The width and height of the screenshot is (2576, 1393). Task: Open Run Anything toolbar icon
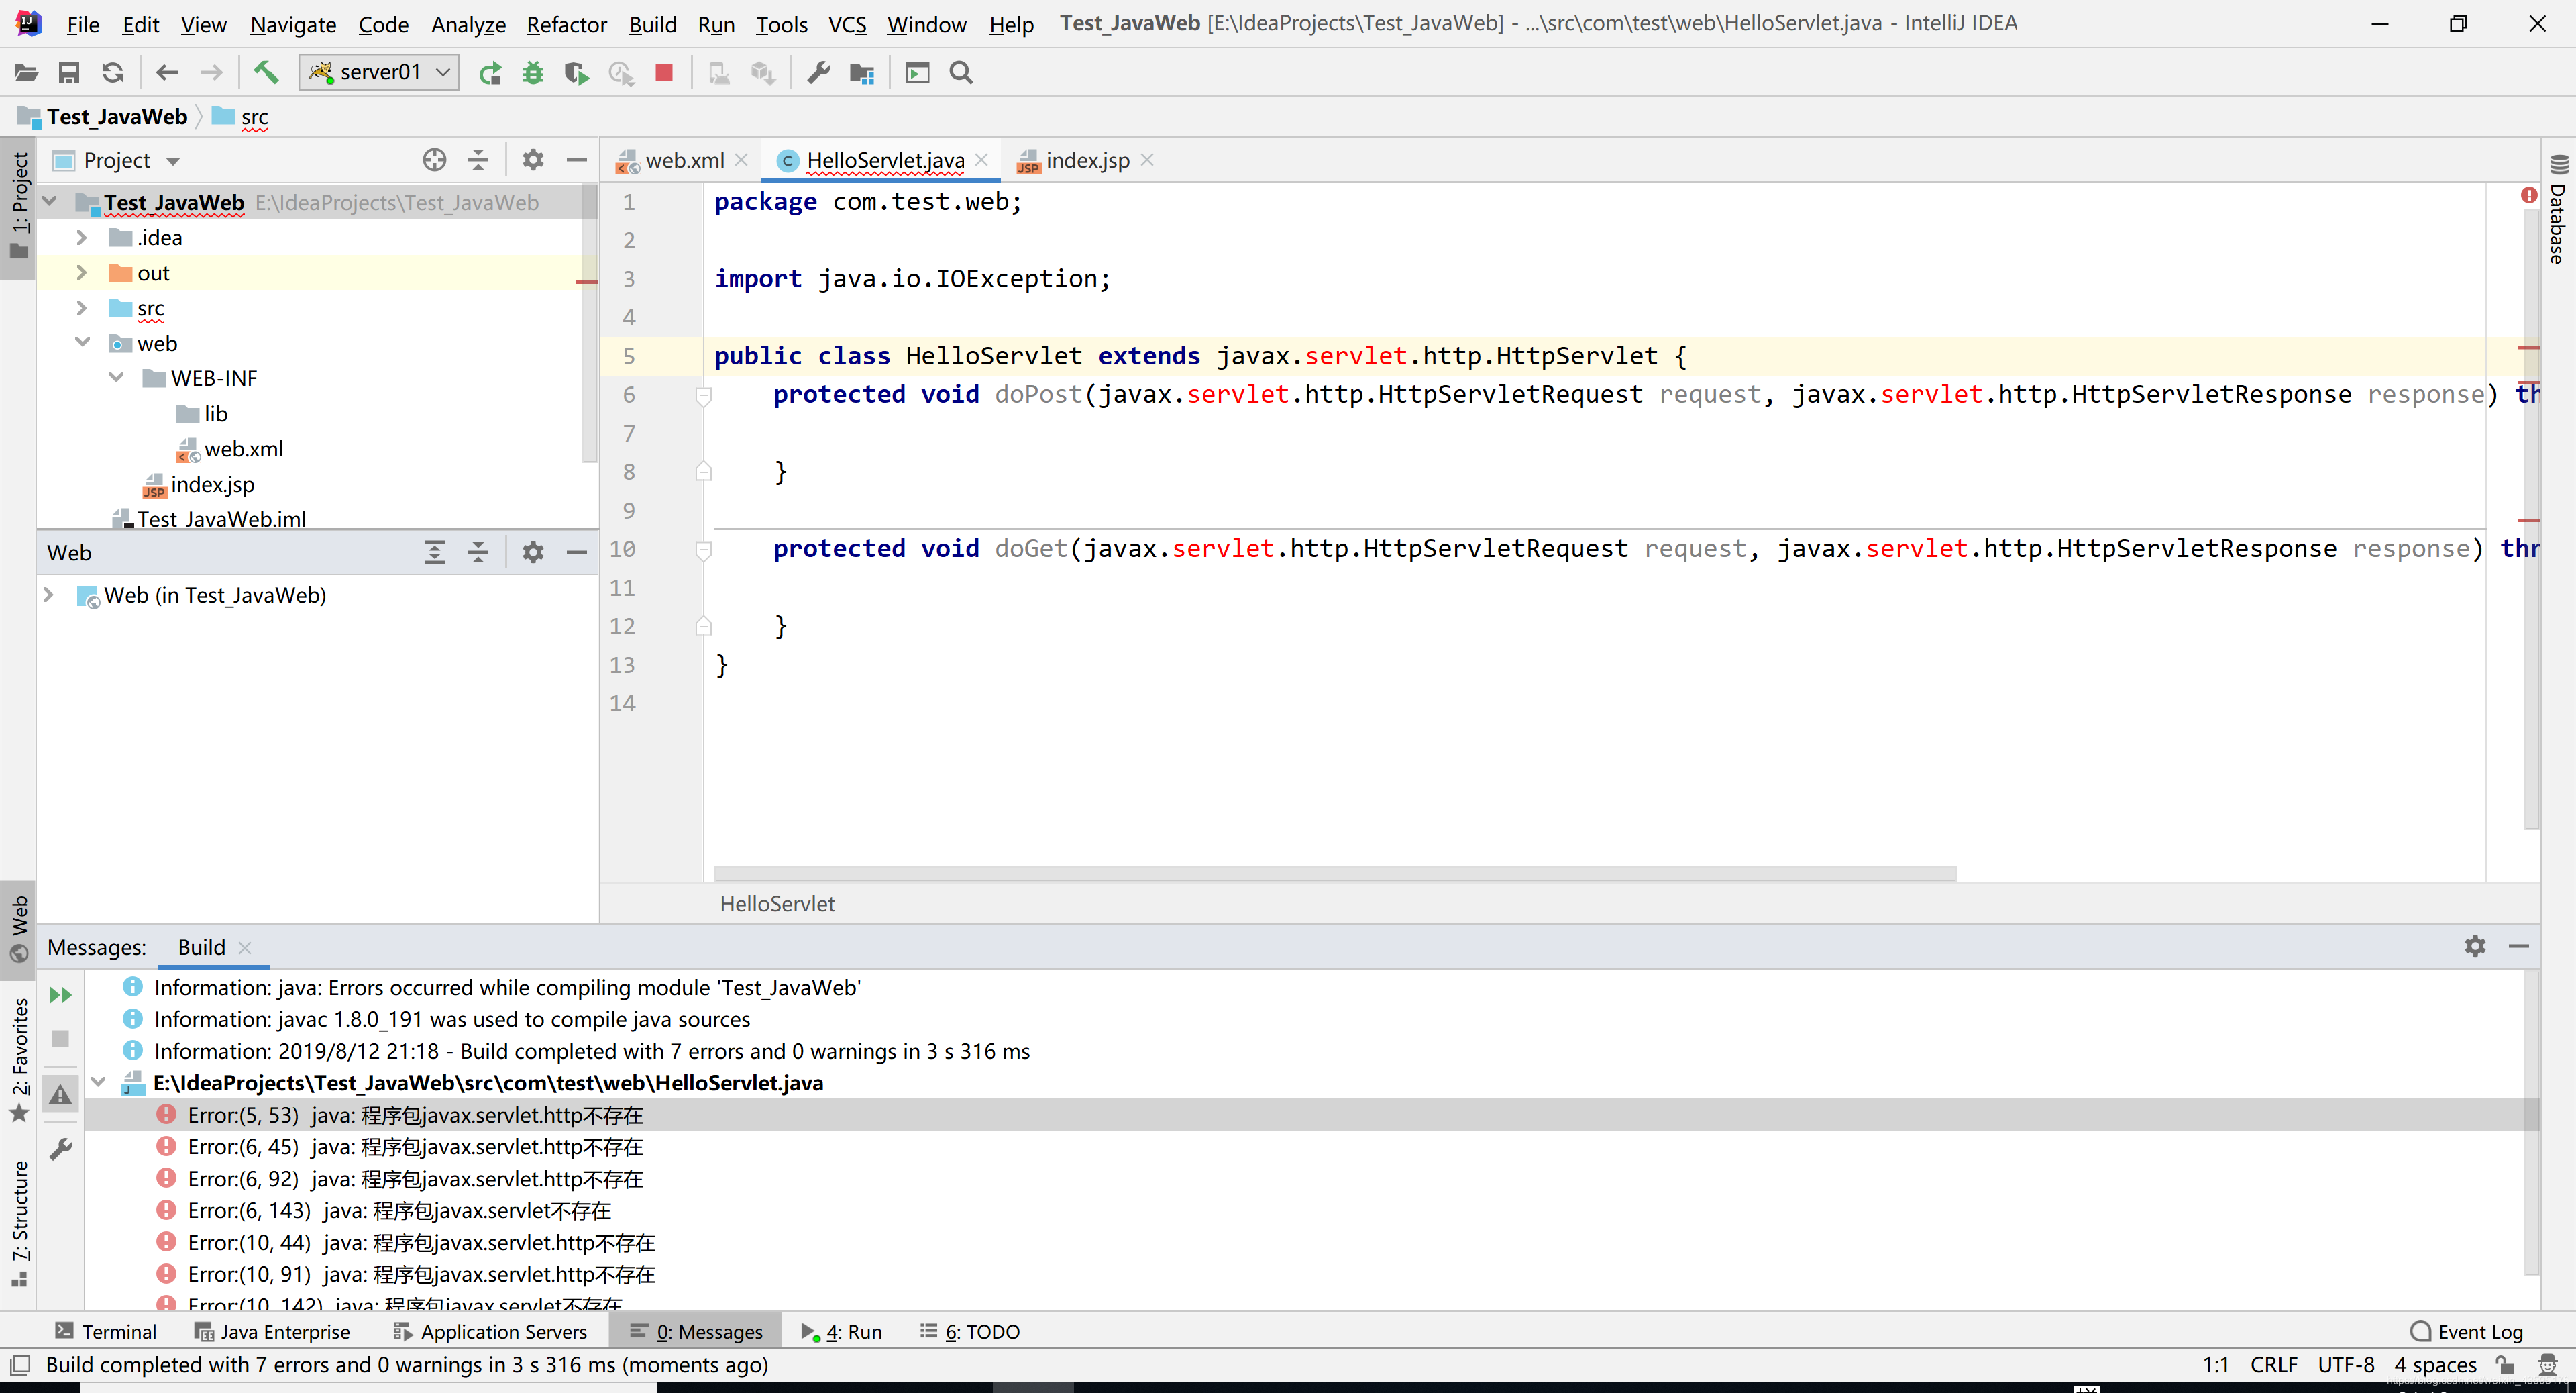pyautogui.click(x=917, y=72)
